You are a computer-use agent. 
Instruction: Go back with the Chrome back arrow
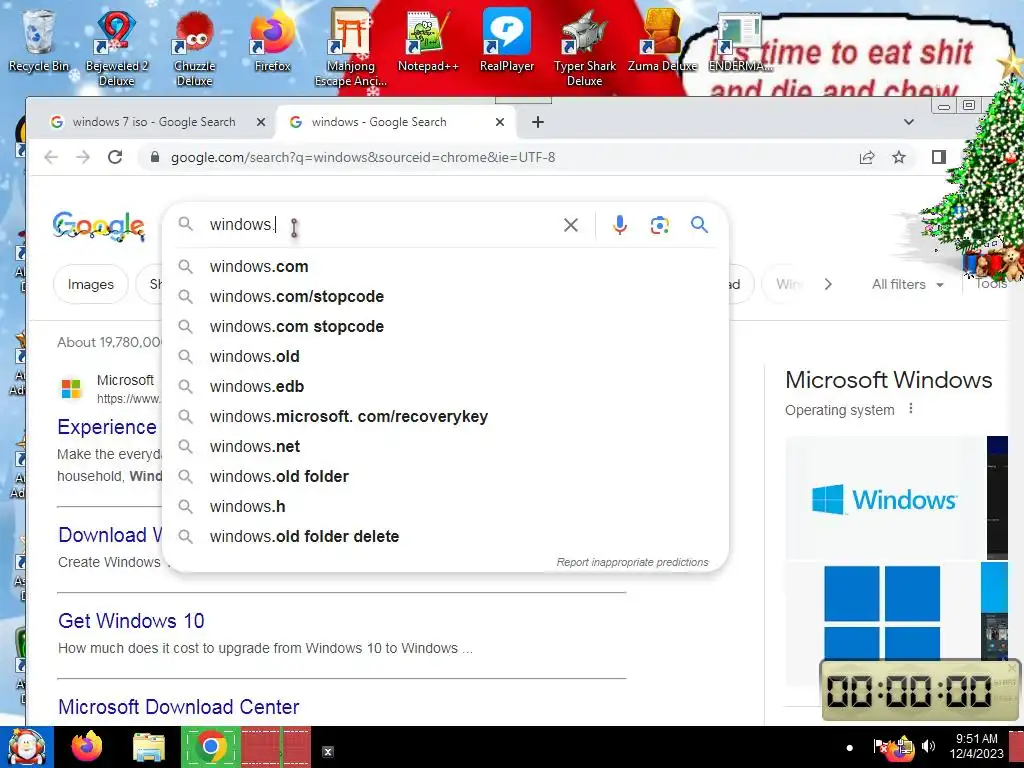[51, 157]
